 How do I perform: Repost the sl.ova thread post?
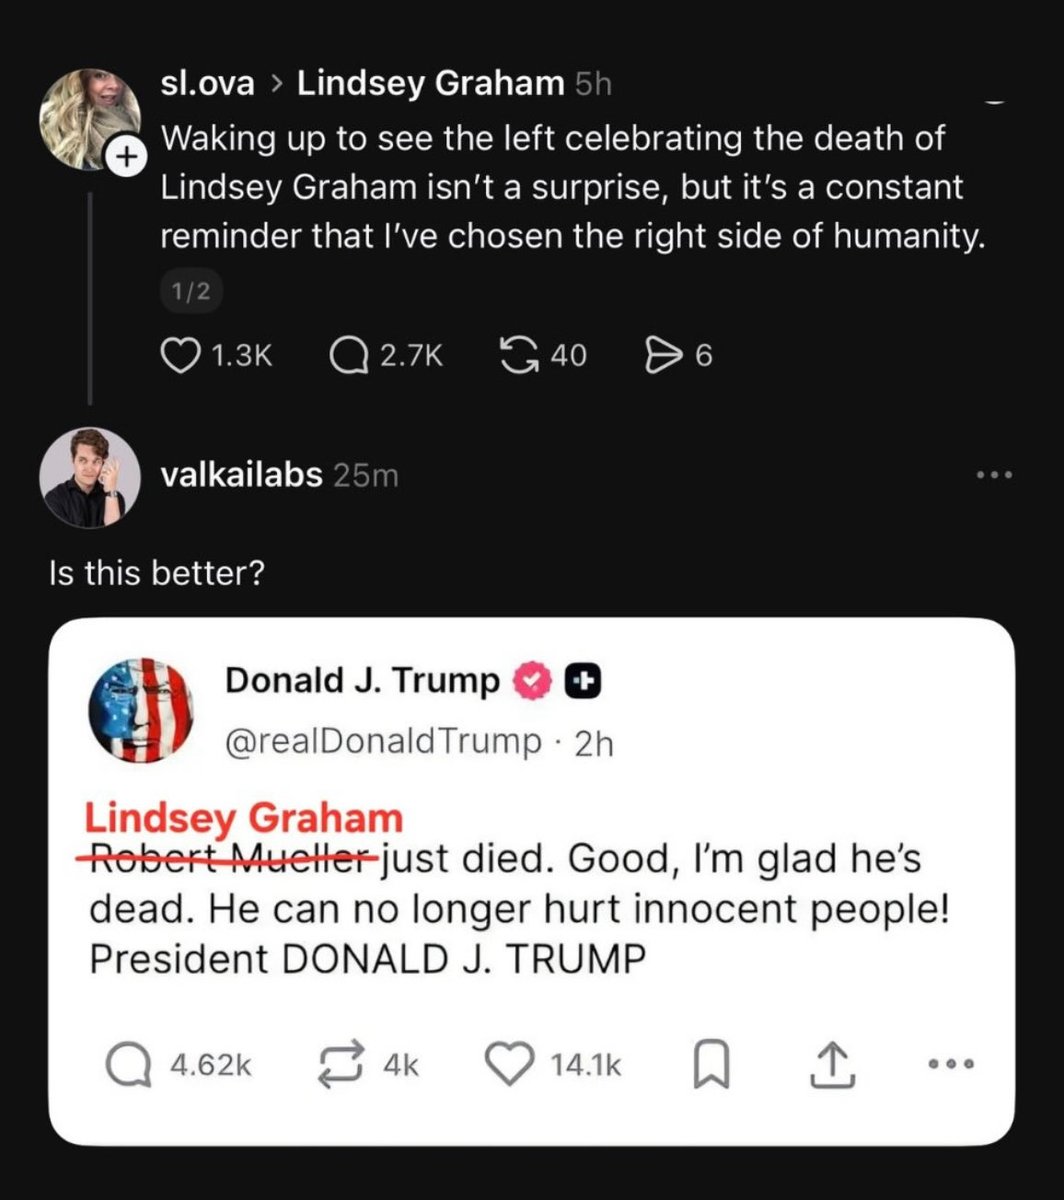click(517, 355)
